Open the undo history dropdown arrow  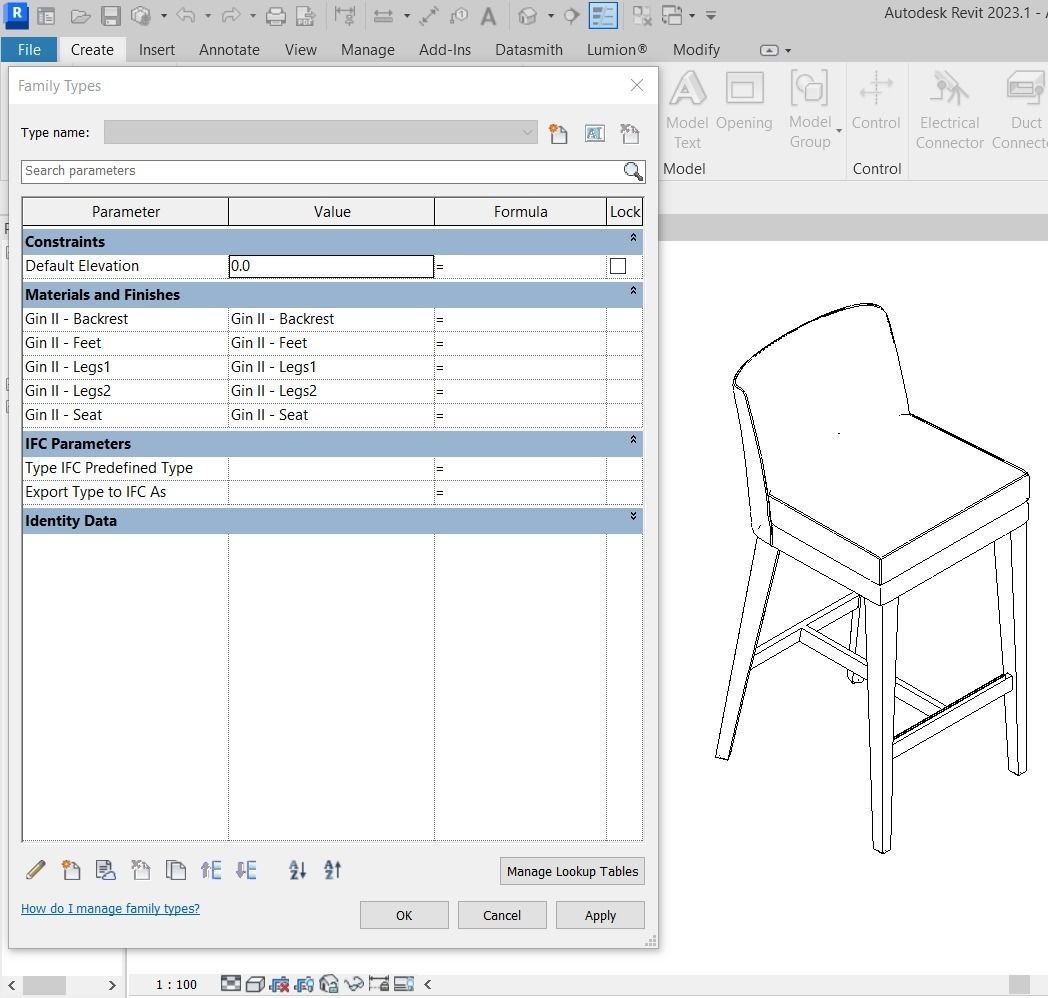coord(208,15)
